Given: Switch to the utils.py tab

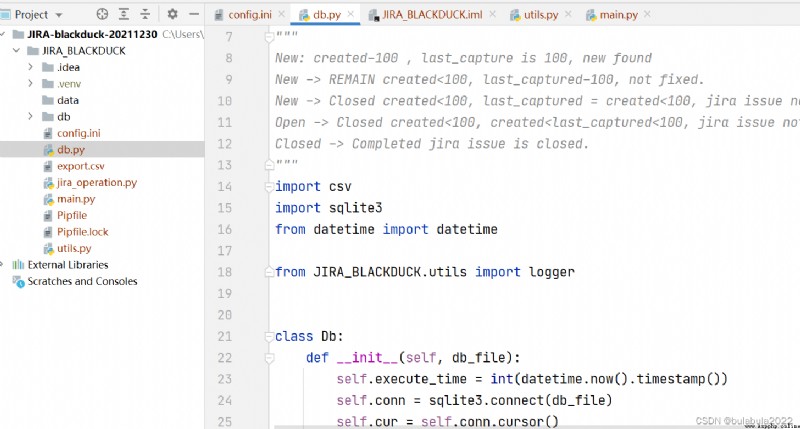Looking at the screenshot, I should pyautogui.click(x=541, y=15).
